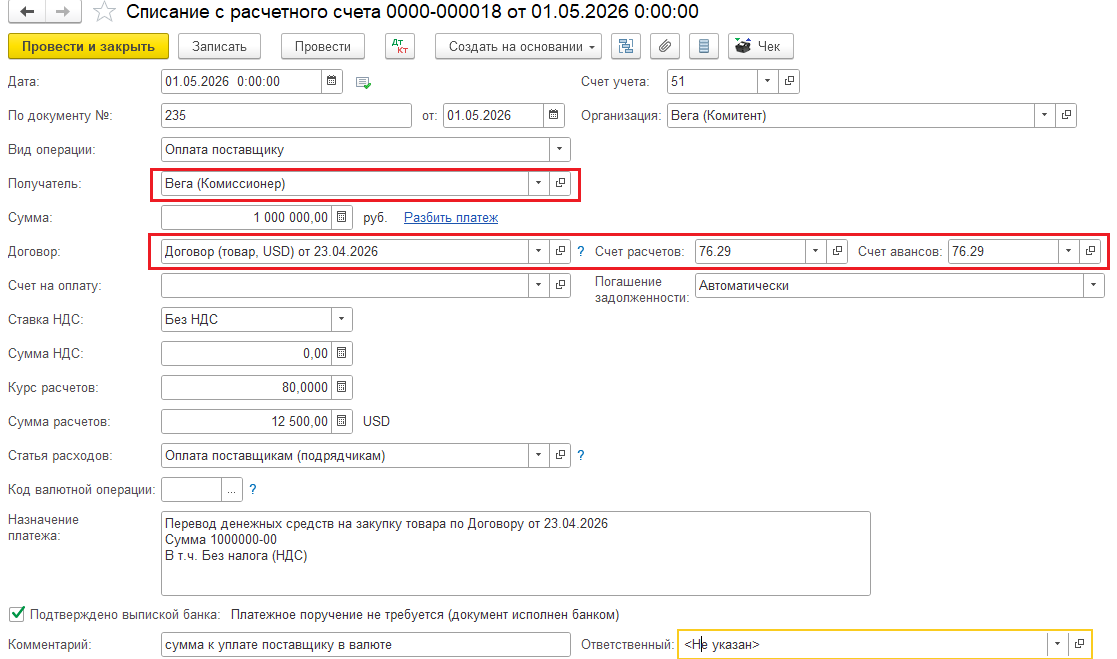Expand the Ответственный dropdown
The width and height of the screenshot is (1117, 659).
pyautogui.click(x=1057, y=644)
